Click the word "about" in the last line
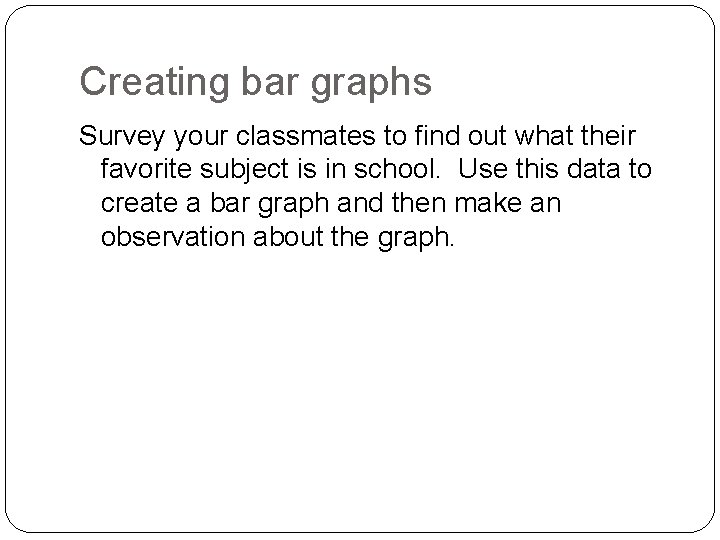 click(287, 237)
